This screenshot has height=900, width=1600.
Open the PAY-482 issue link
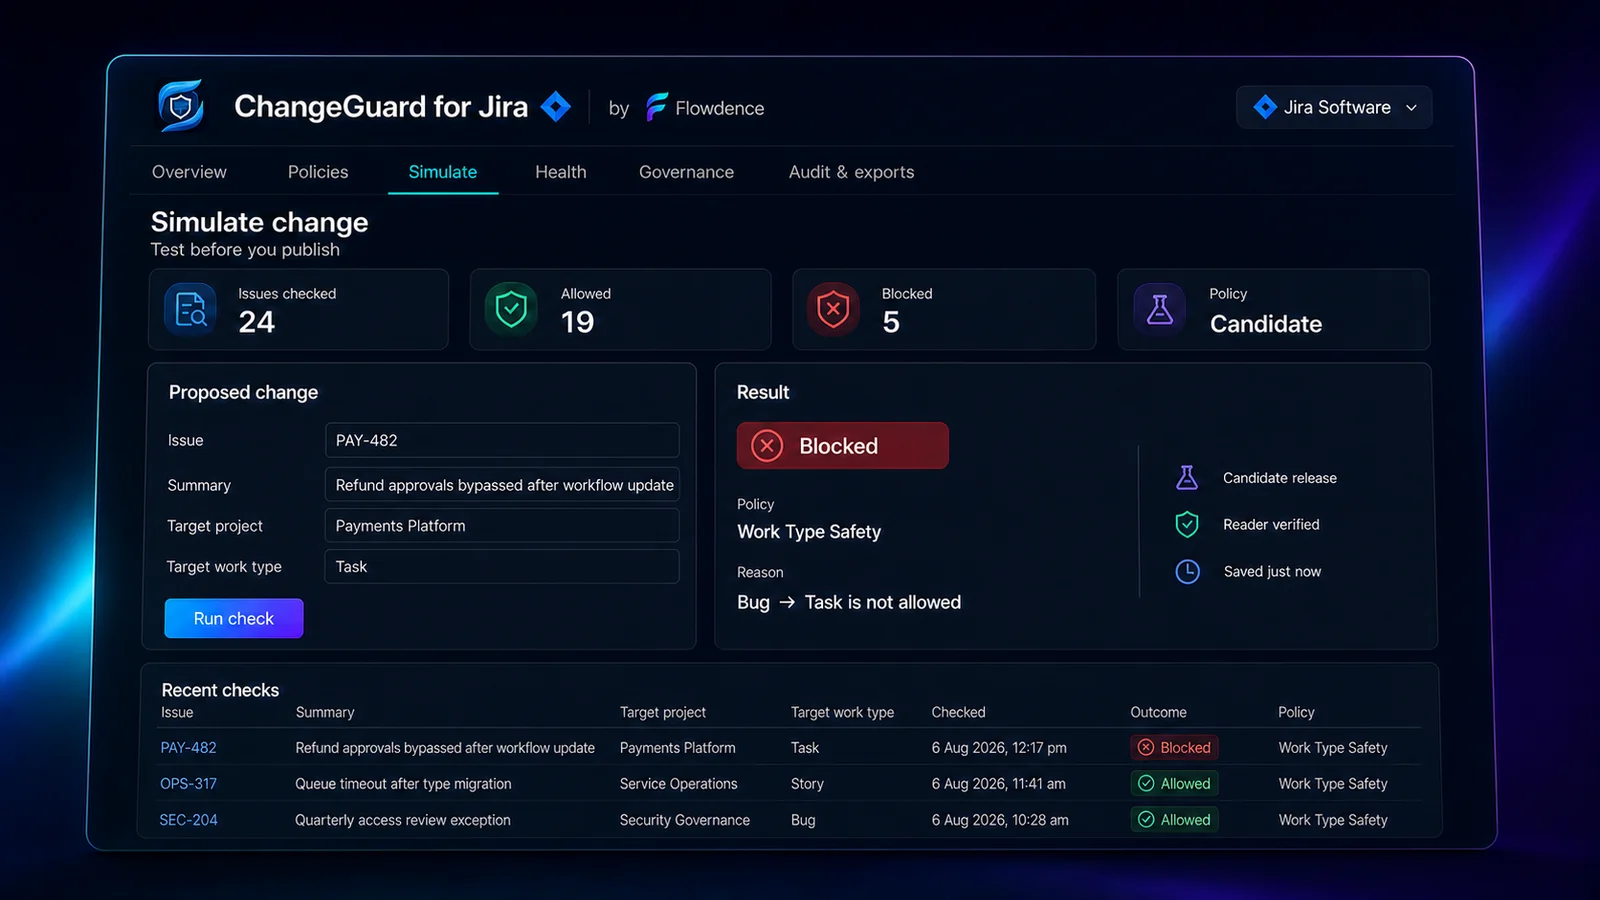pos(188,748)
